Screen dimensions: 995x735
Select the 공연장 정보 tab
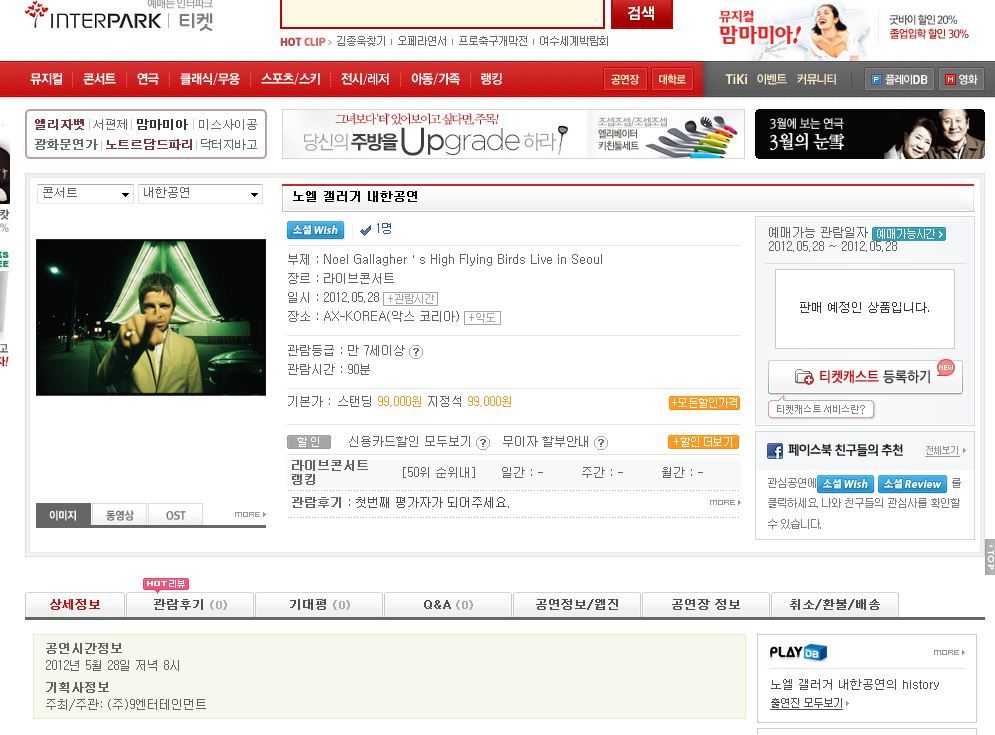[706, 604]
